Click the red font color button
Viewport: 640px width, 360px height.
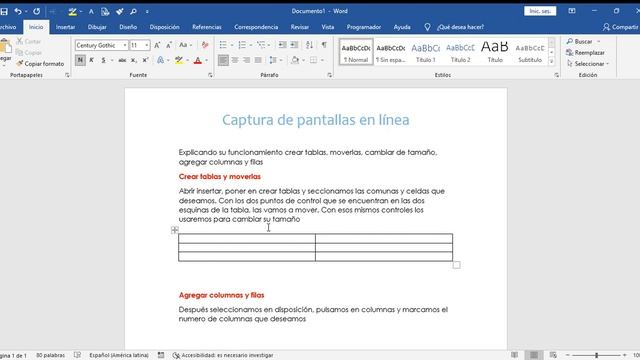point(198,60)
